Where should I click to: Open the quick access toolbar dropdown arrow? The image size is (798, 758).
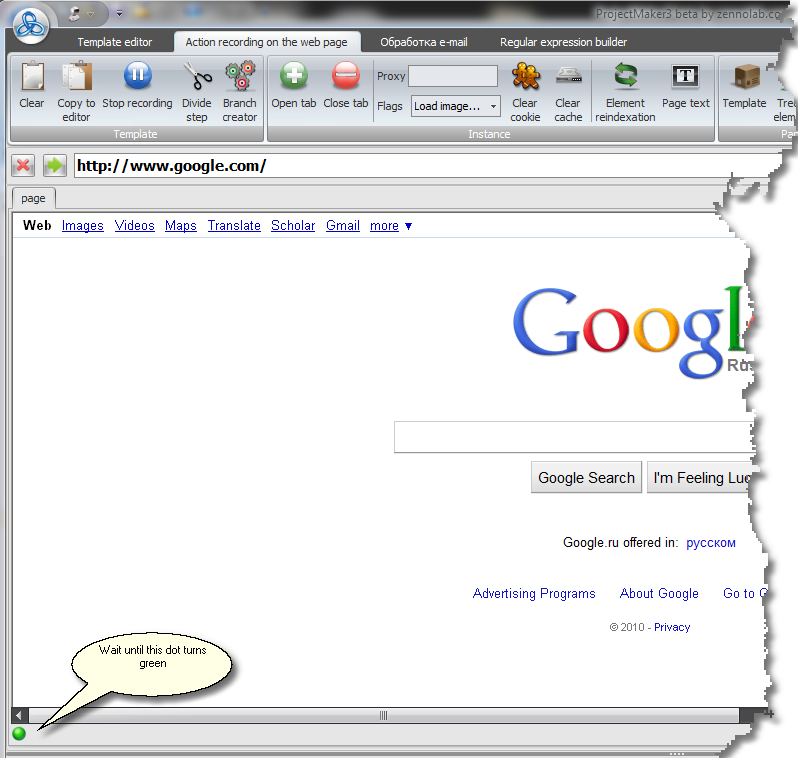tap(120, 13)
